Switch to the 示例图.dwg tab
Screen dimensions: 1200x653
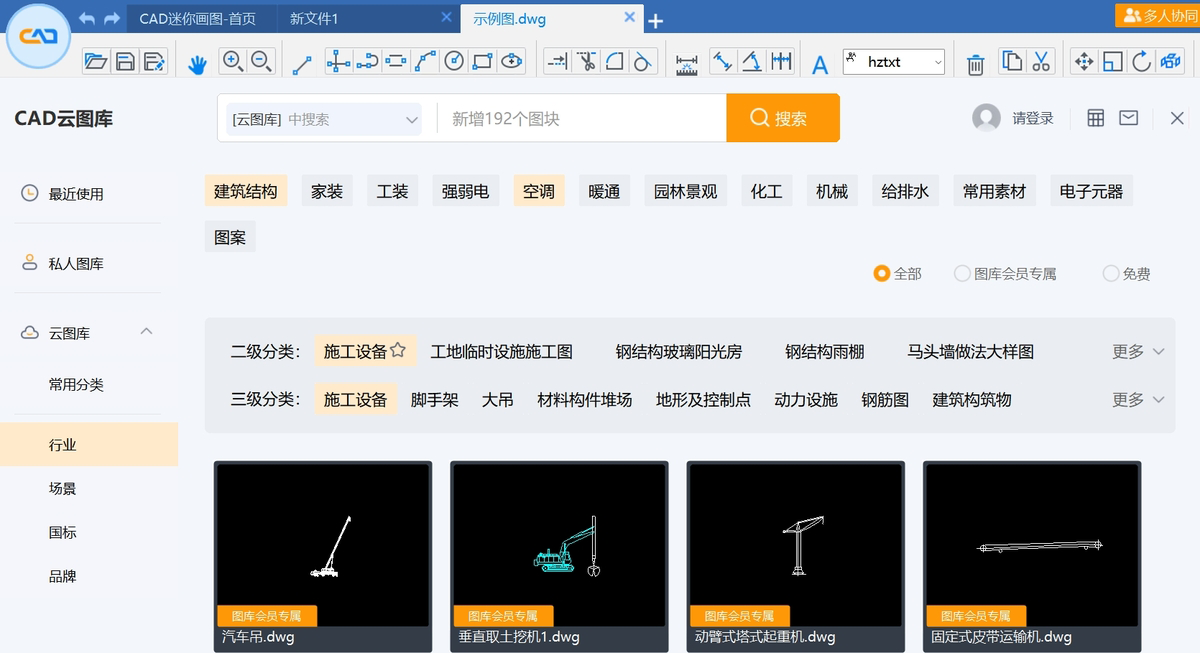(x=540, y=17)
